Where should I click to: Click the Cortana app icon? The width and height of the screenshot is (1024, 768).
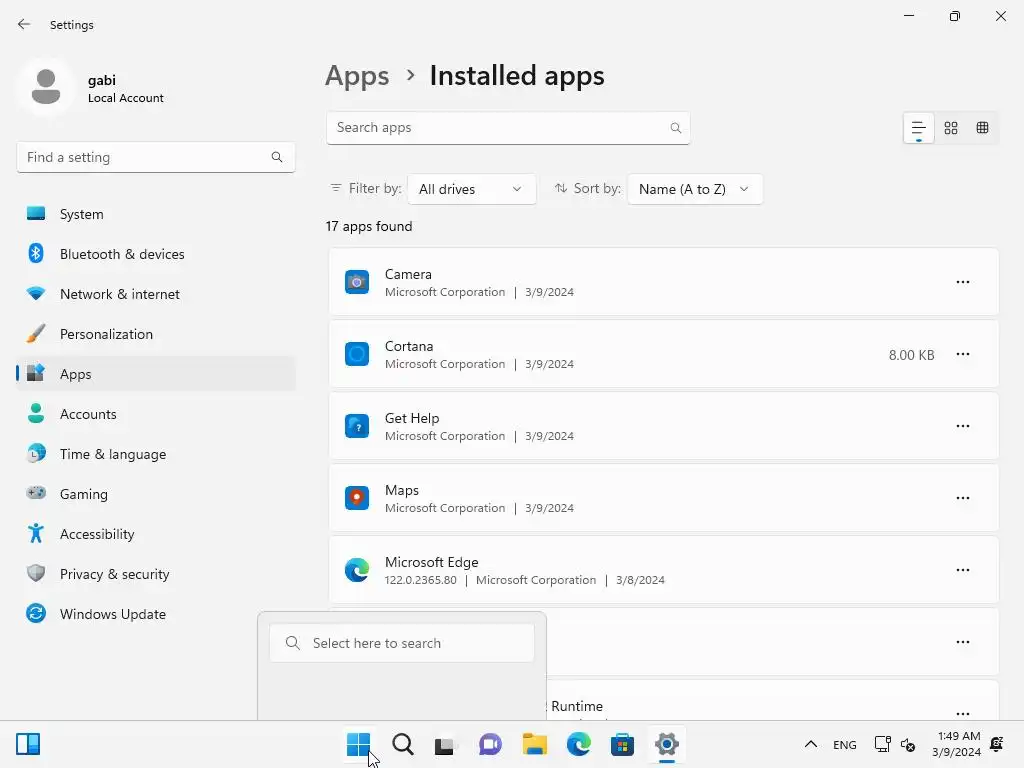[357, 354]
